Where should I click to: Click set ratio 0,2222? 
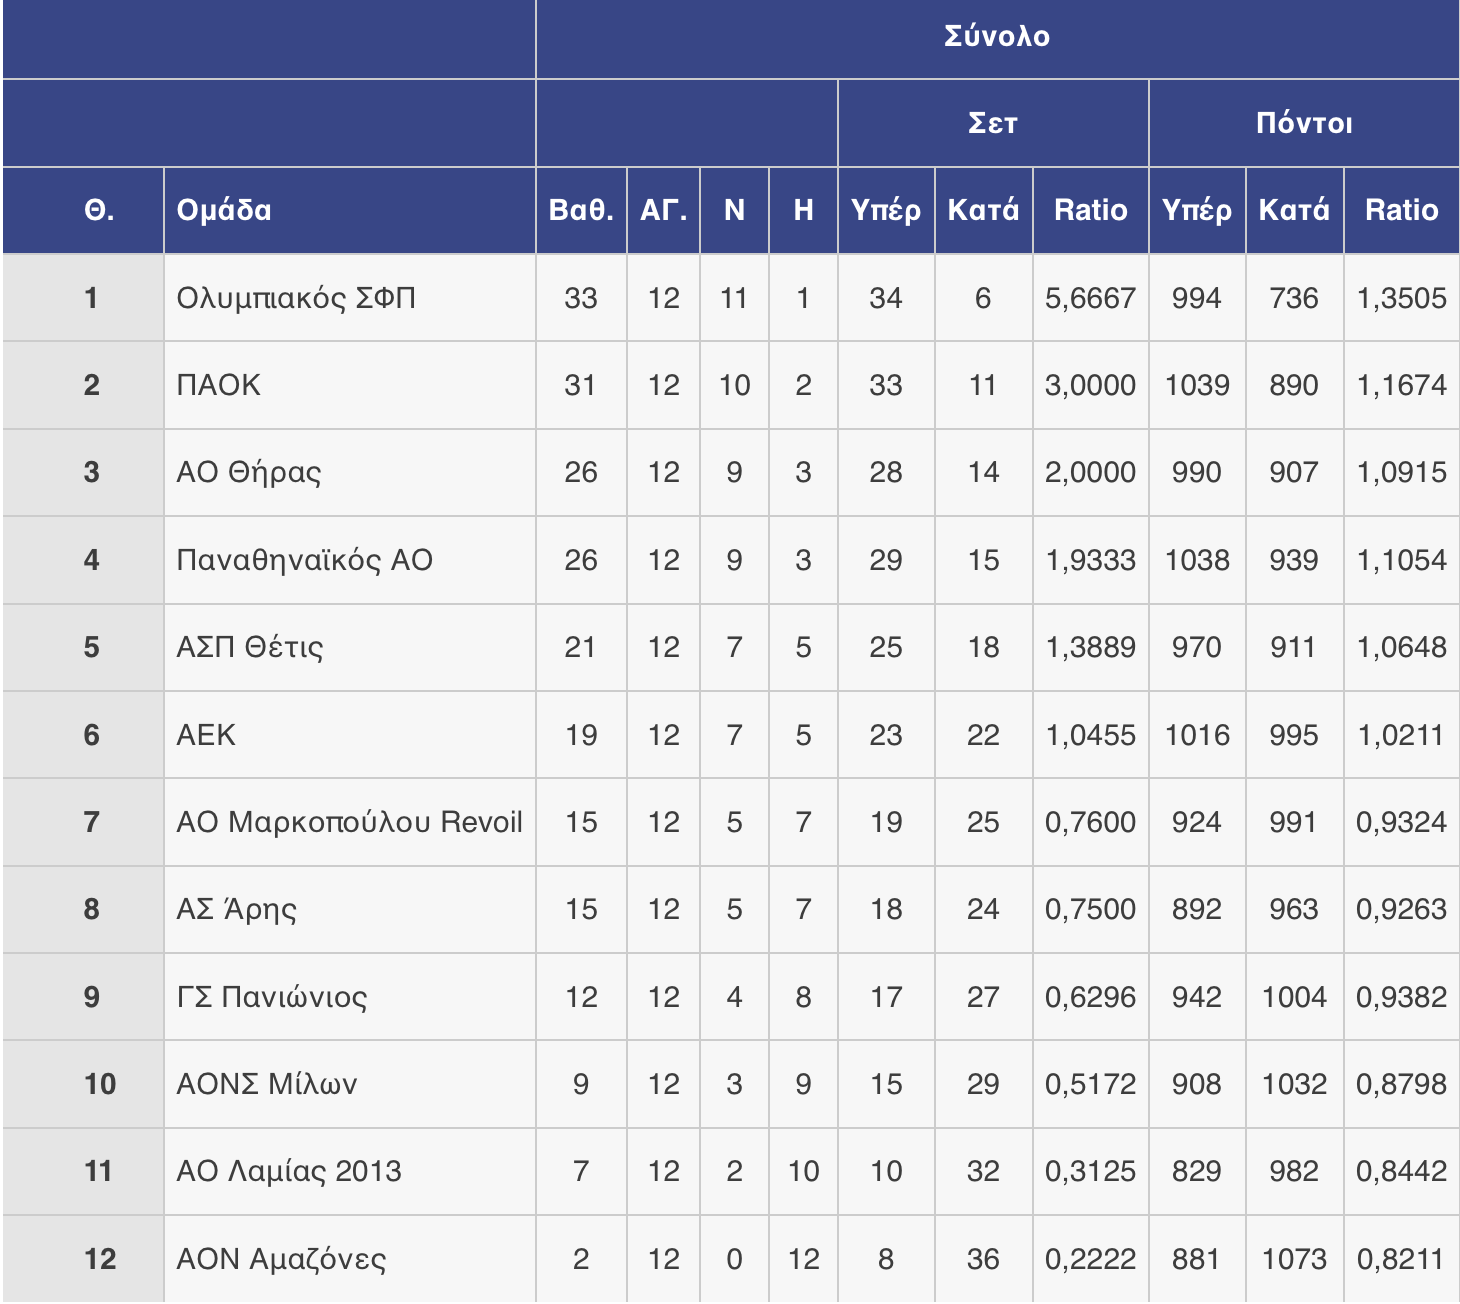coord(1090,1259)
